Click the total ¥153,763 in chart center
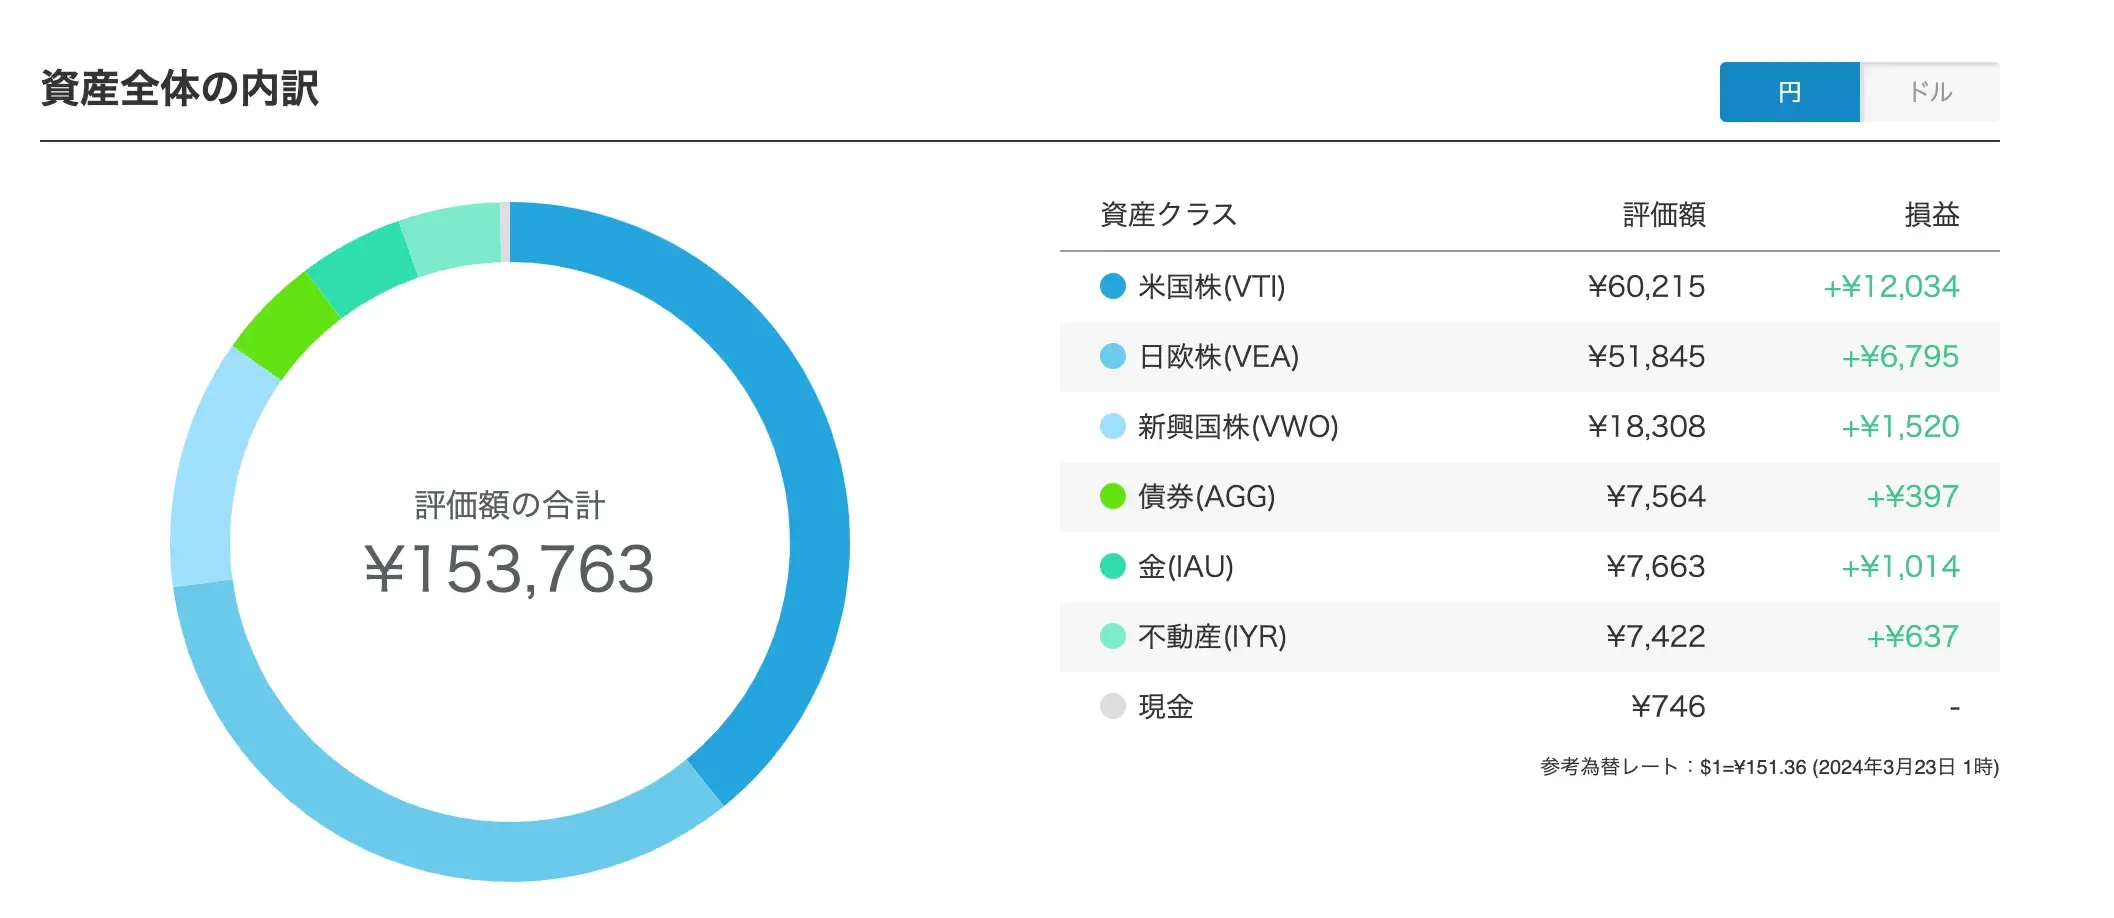The height and width of the screenshot is (918, 2114). coord(510,570)
